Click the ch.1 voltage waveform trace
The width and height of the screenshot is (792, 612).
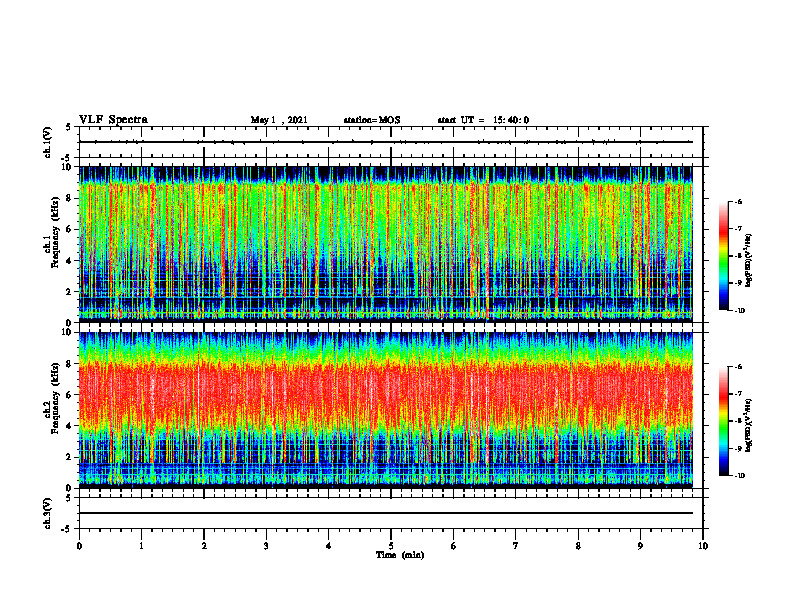pyautogui.click(x=386, y=142)
